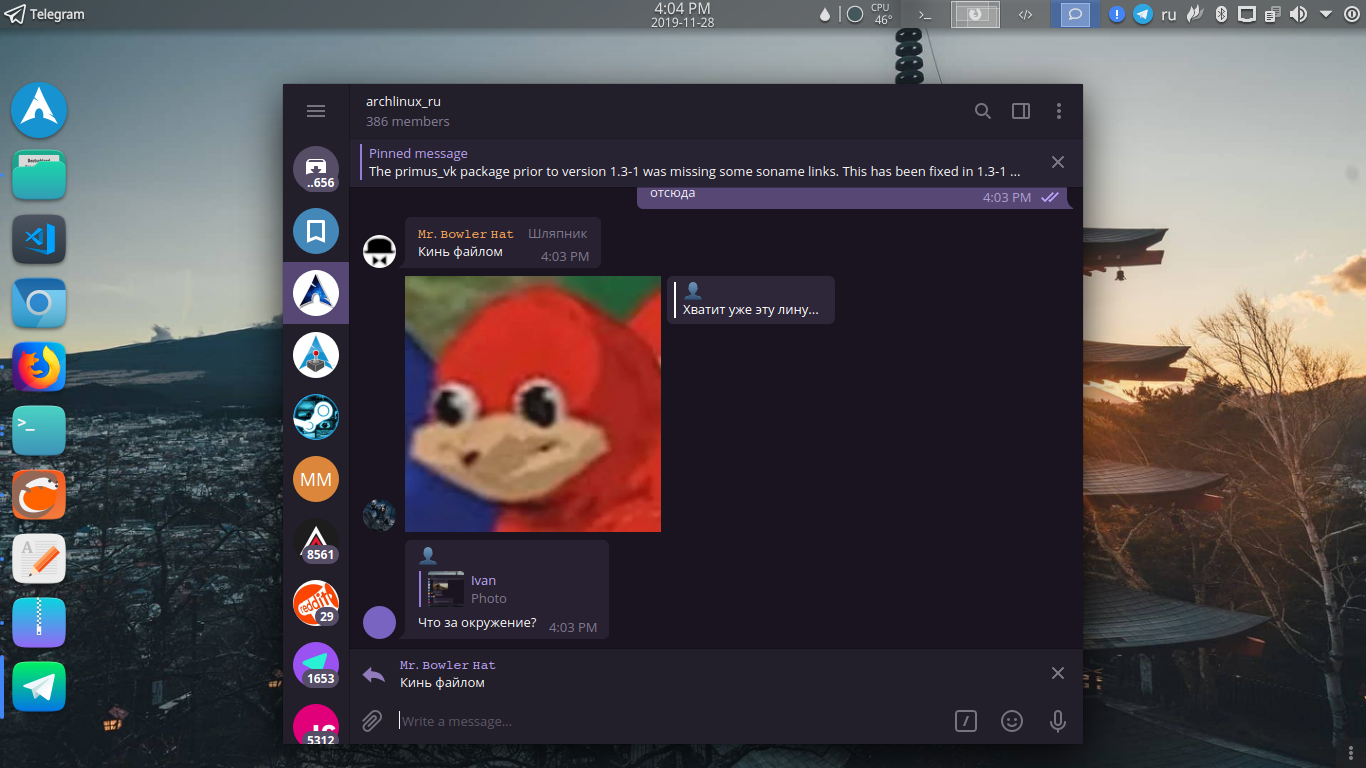Open the reddit chat with 29 unread
Screen dimensions: 1366x768
click(316, 603)
